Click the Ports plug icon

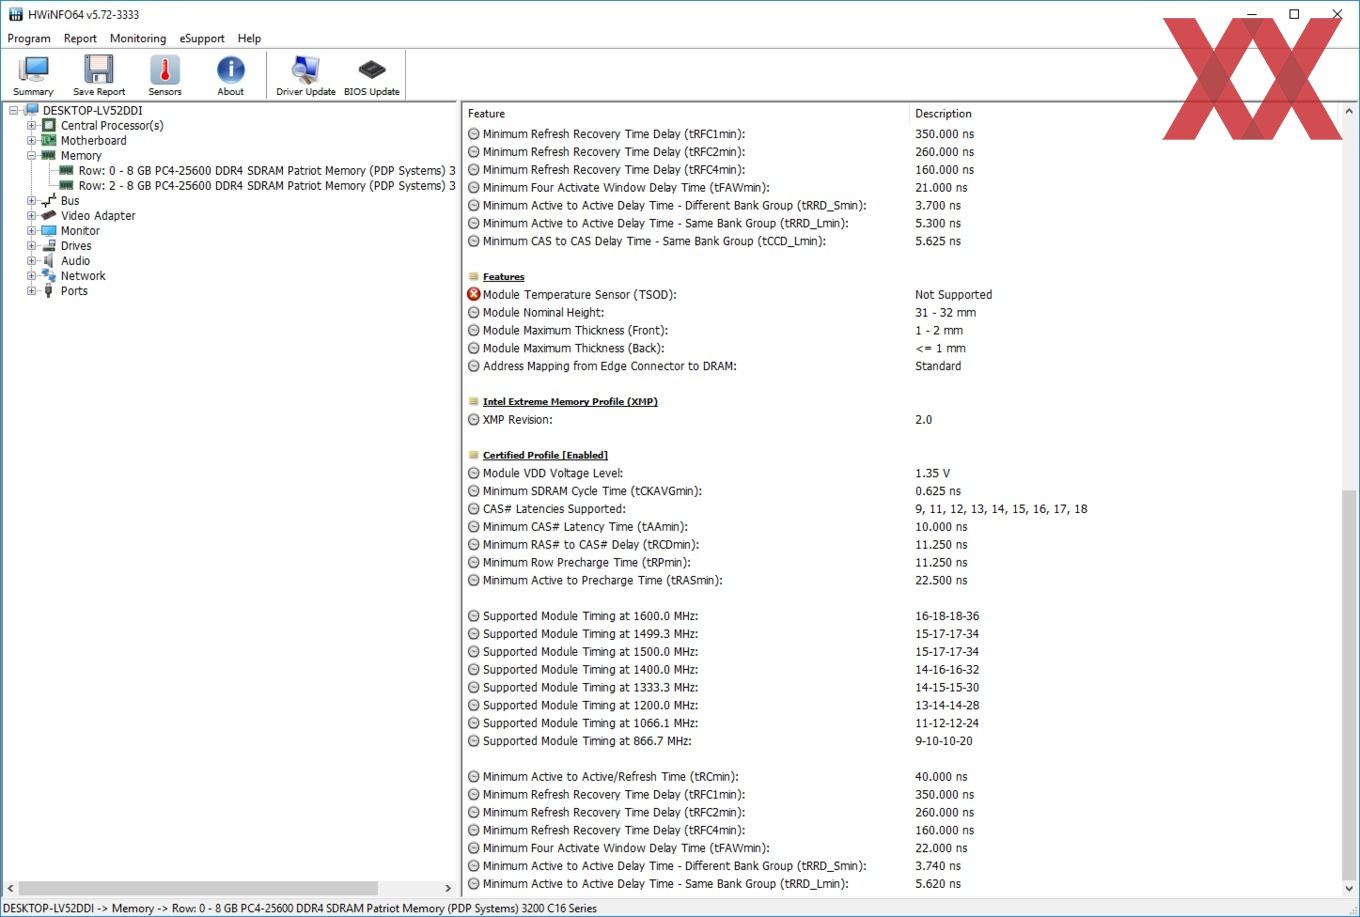tap(49, 290)
